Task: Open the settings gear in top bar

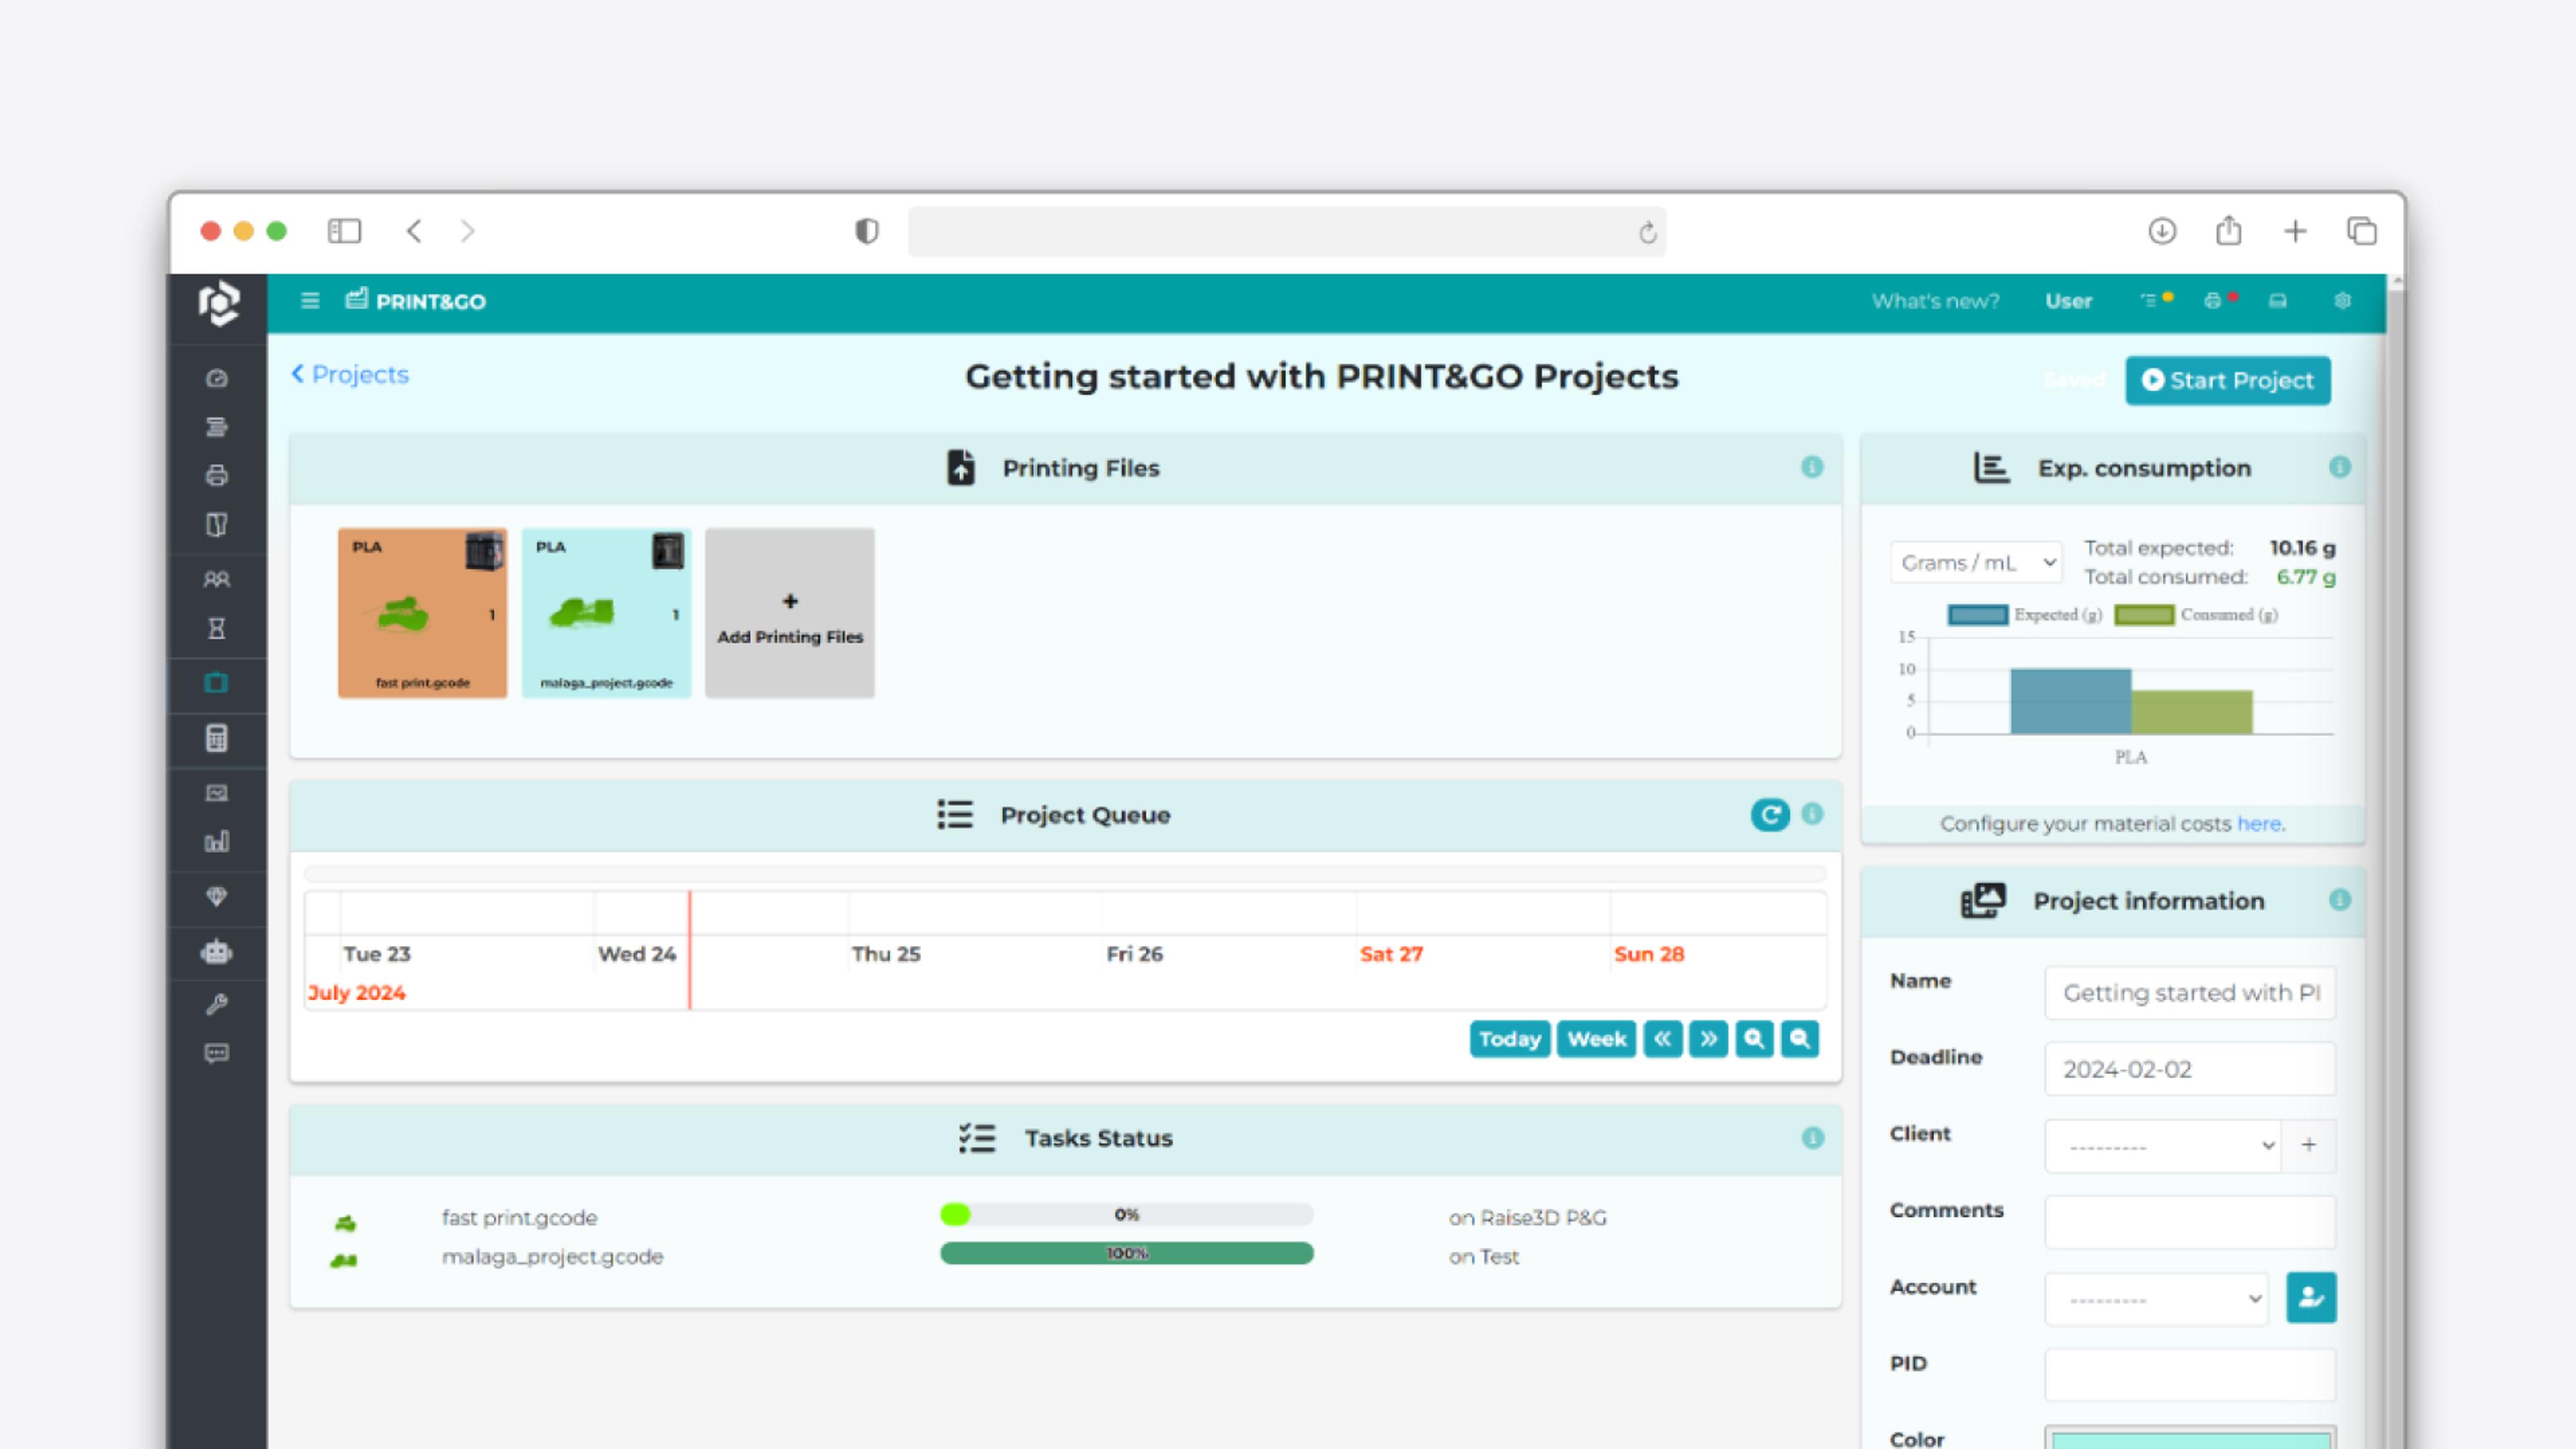Action: 2342,301
